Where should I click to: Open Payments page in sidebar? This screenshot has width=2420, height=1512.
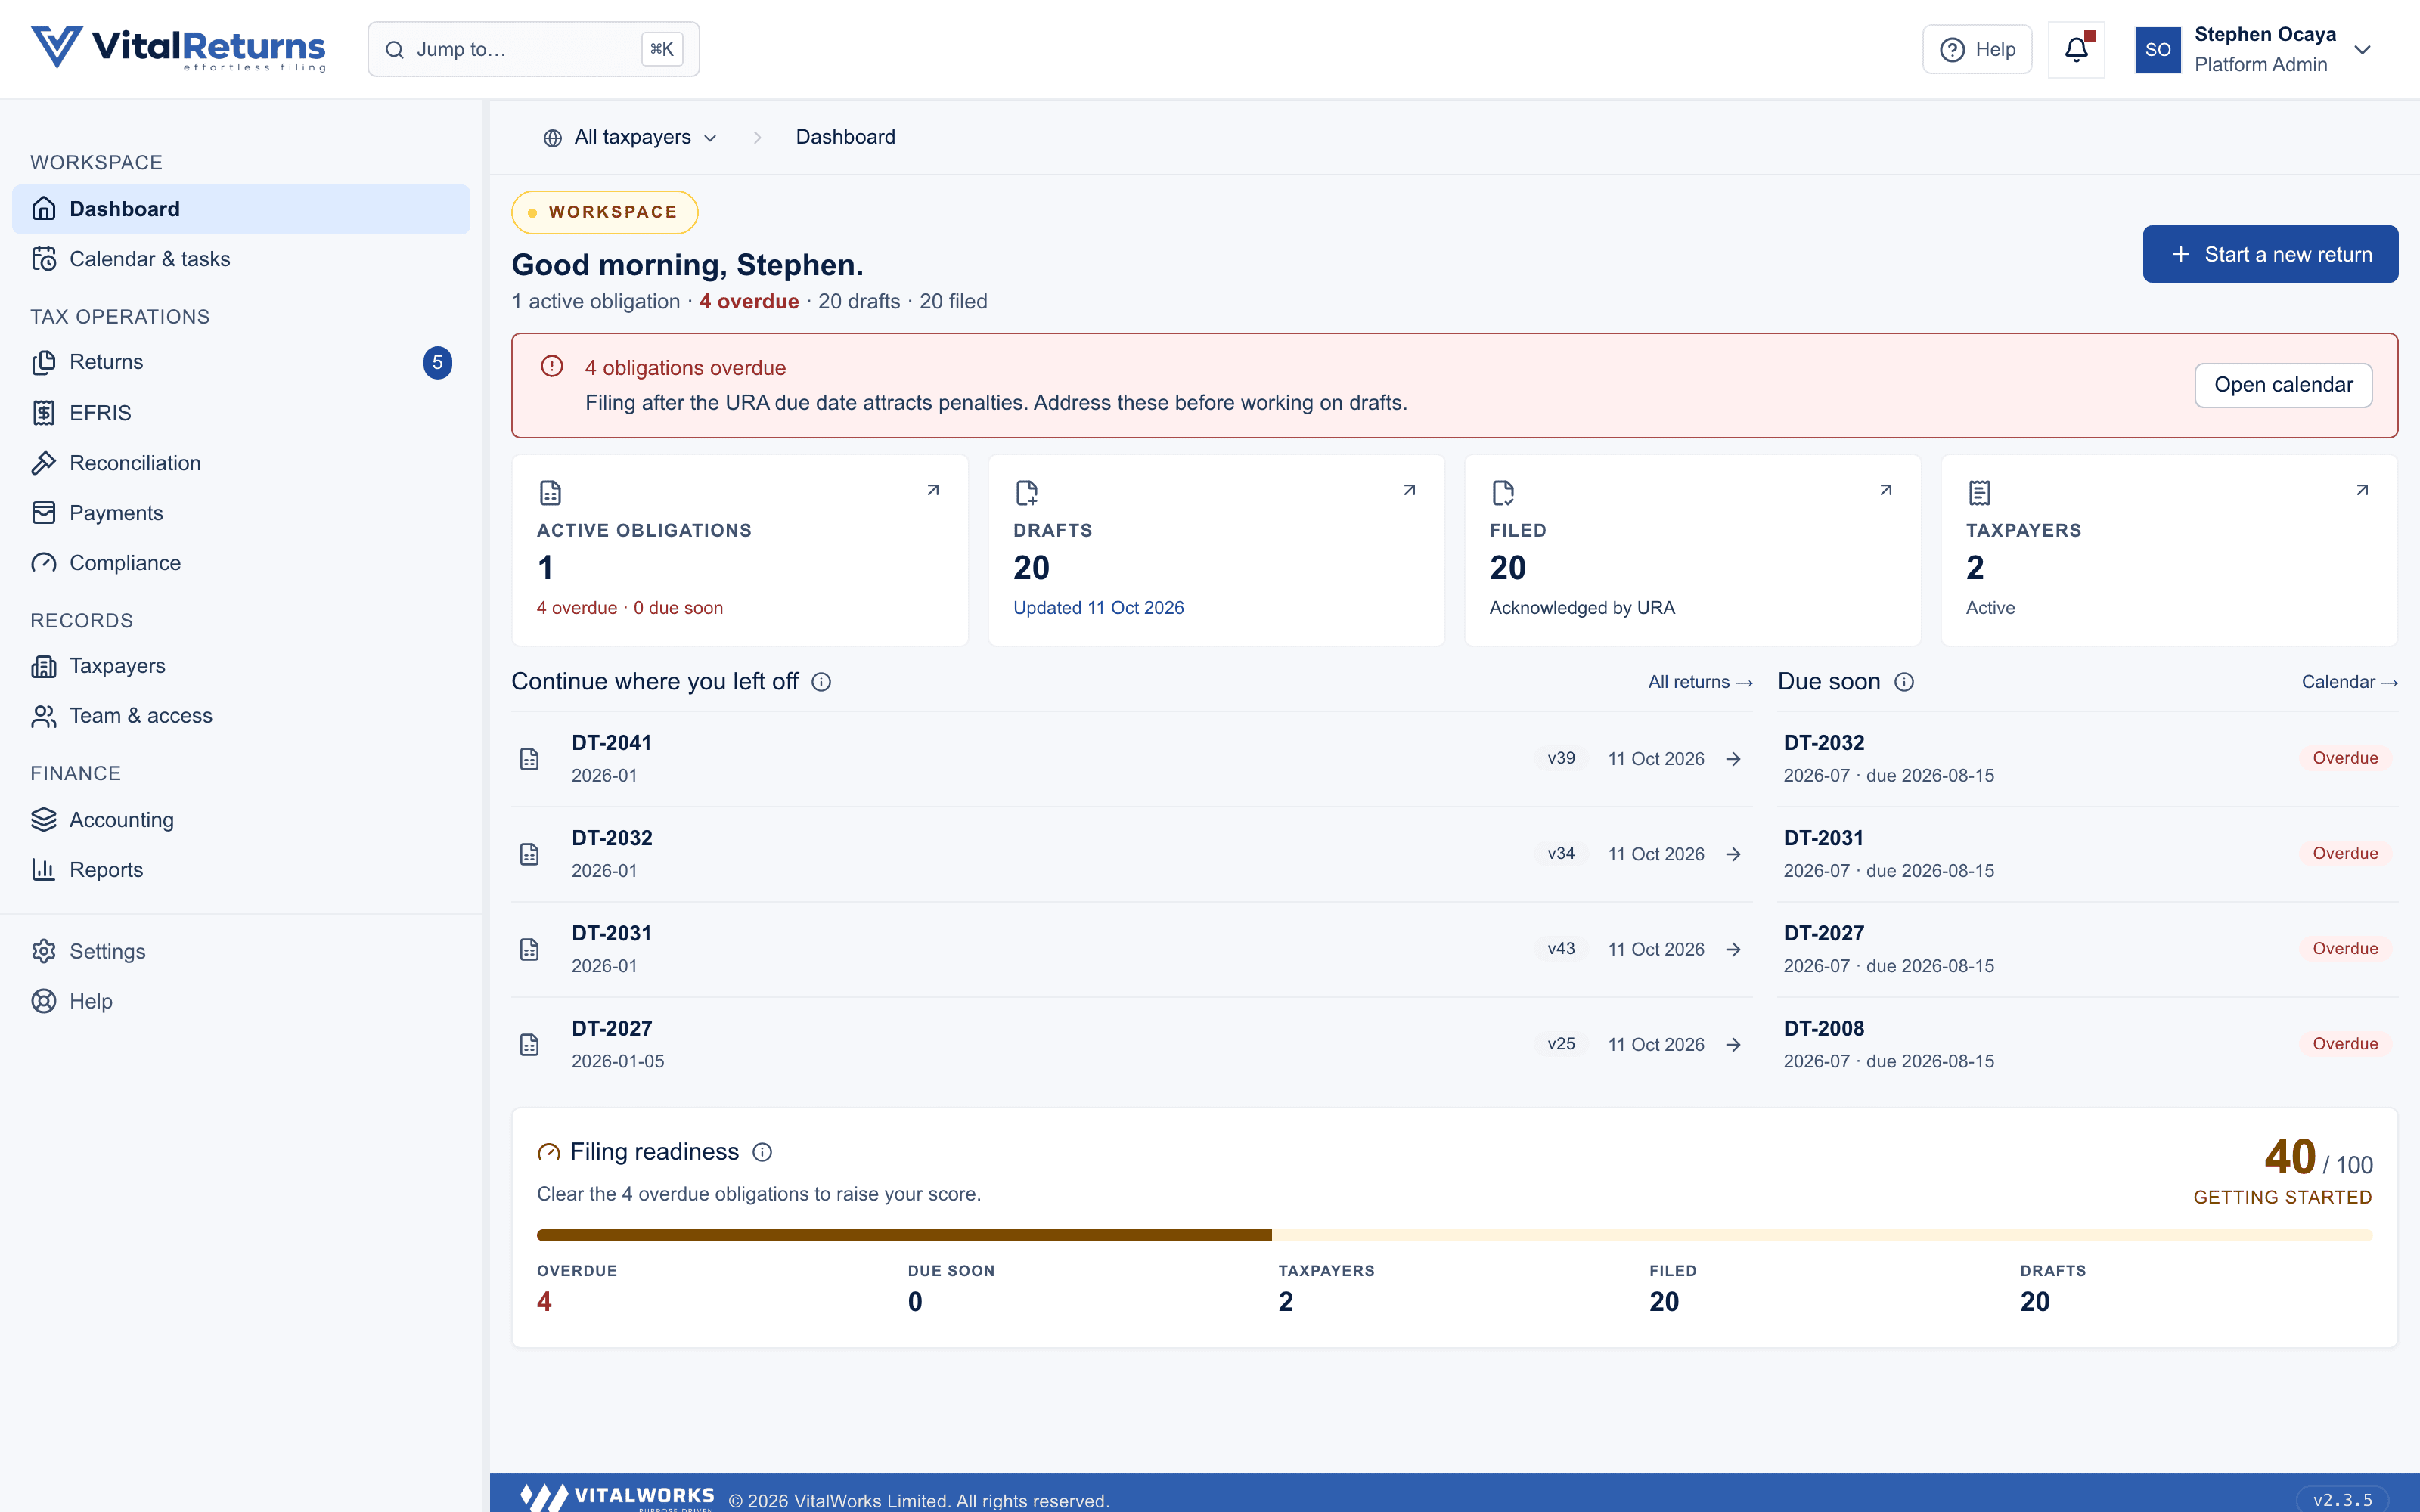coord(241,513)
